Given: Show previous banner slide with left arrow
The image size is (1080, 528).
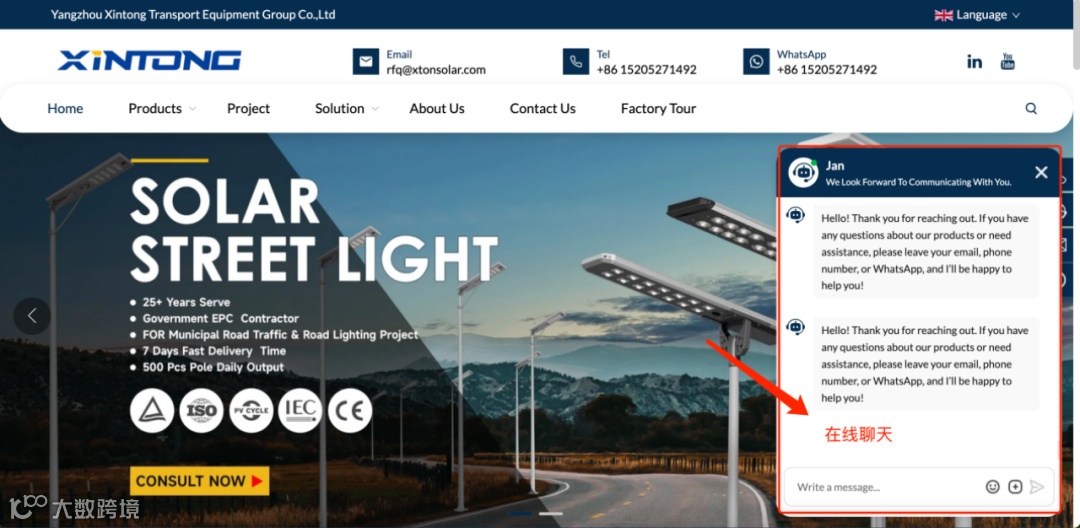Looking at the screenshot, I should point(32,316).
